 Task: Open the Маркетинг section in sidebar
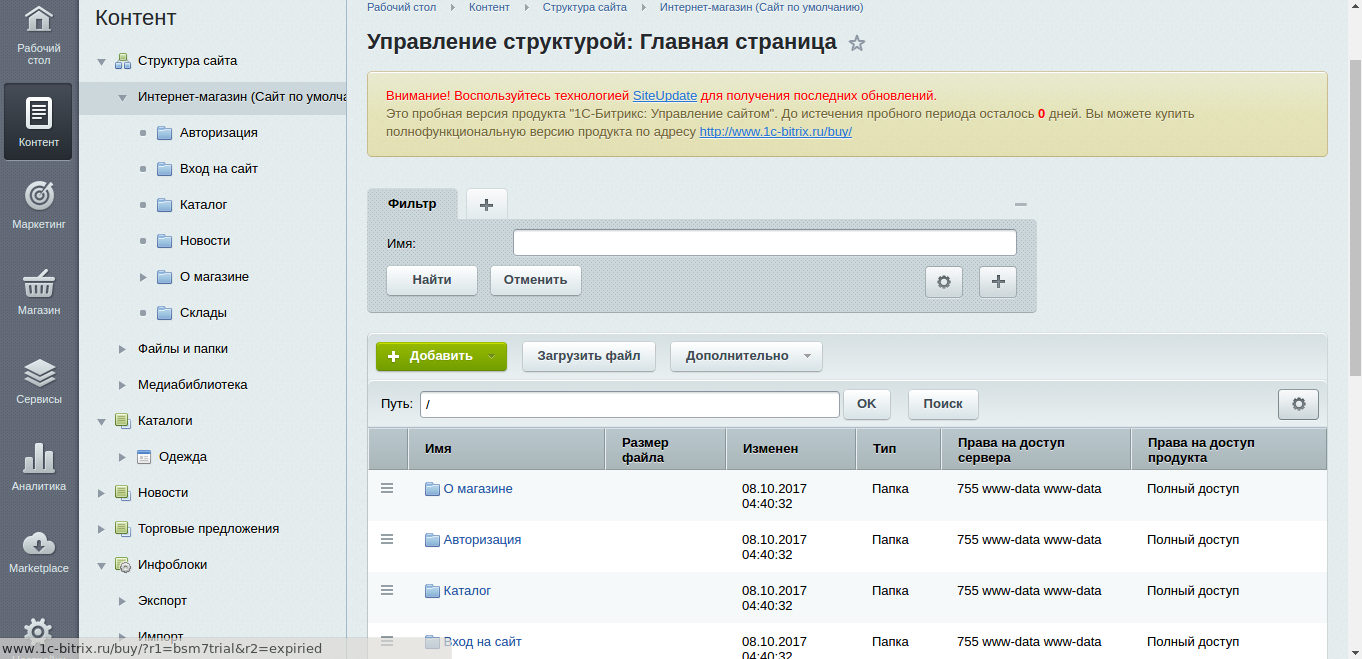[38, 205]
